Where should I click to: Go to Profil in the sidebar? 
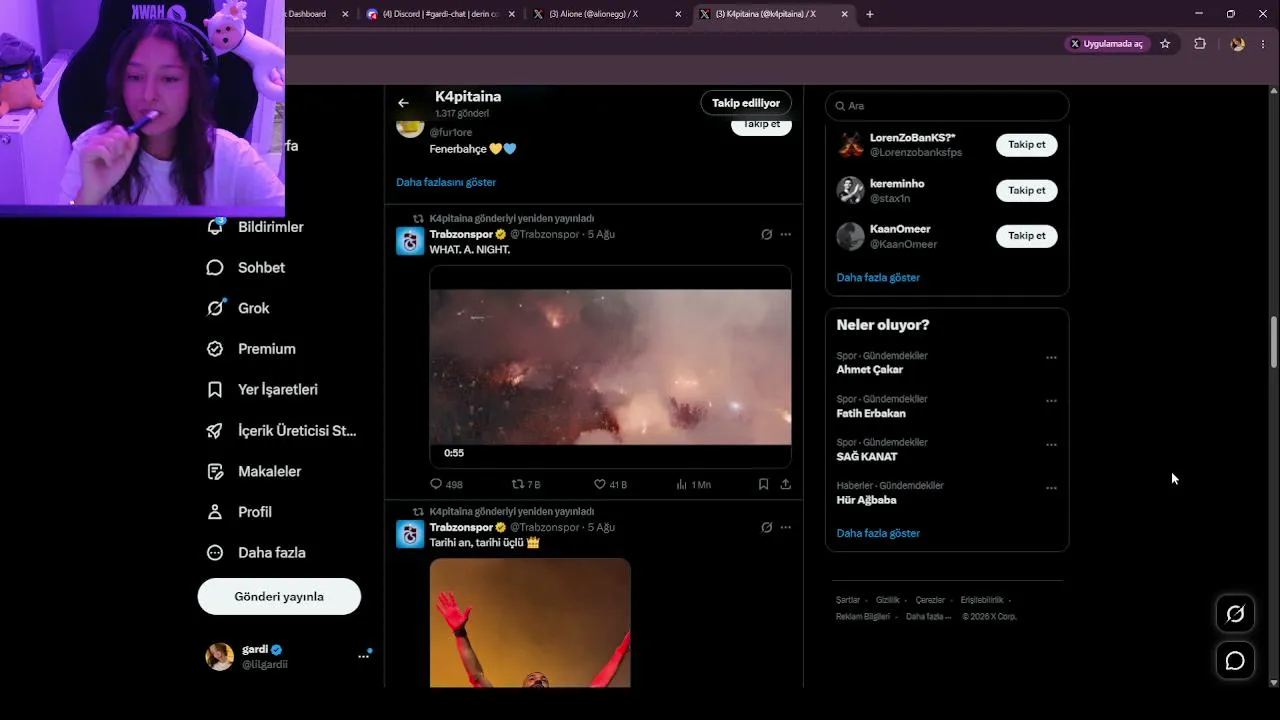[x=239, y=512]
